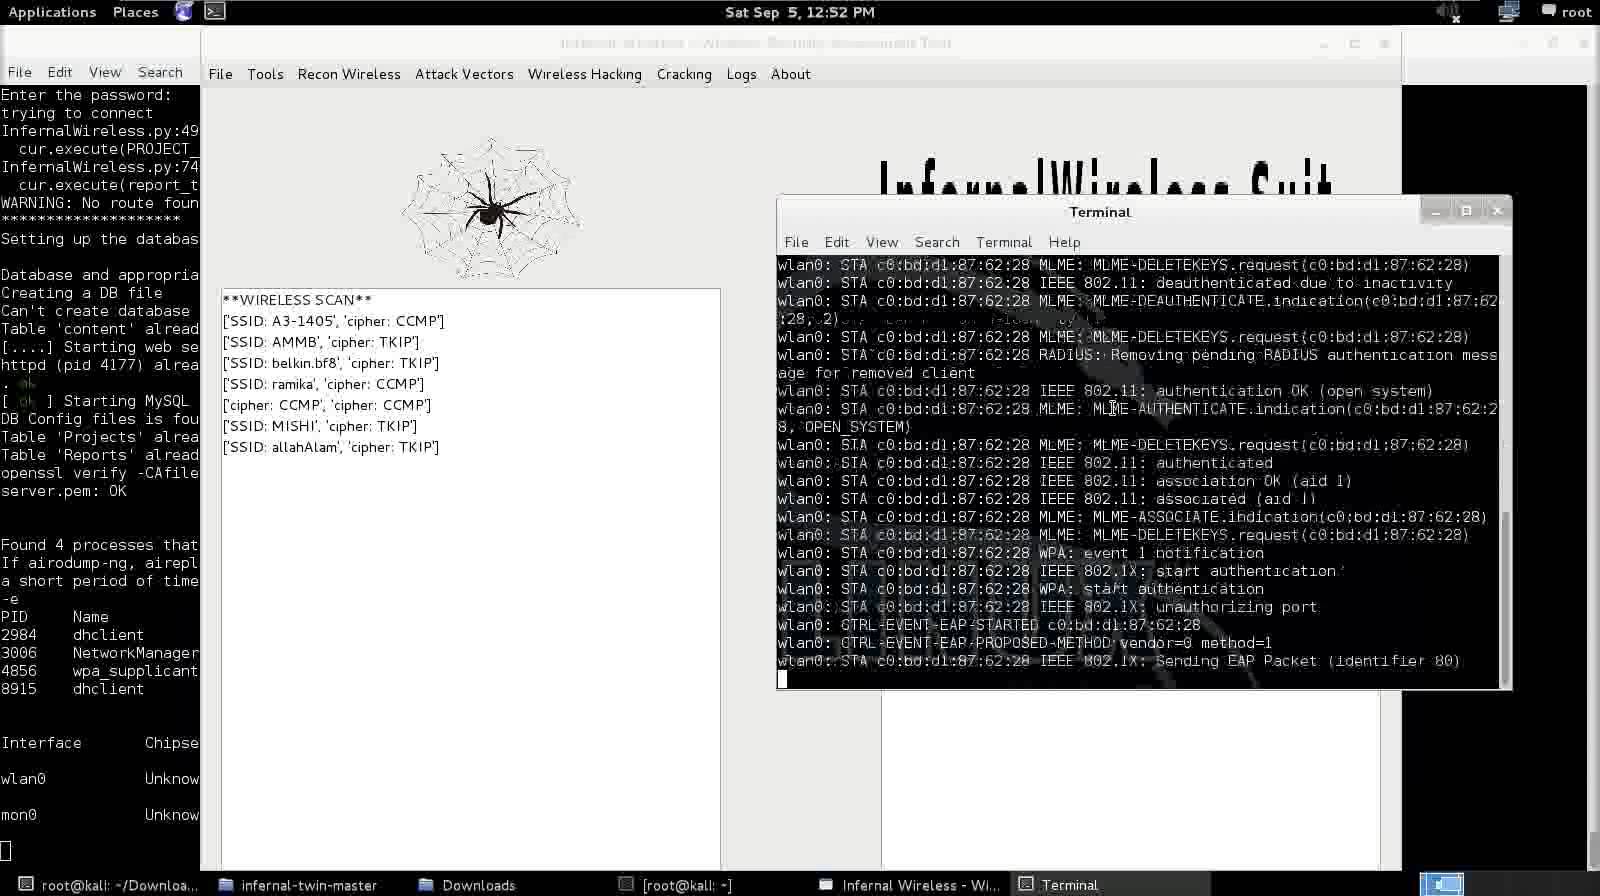Switch to root@kali: ~/Downloa... taskbar entry
Screen dimensions: 1600x896
[110, 885]
